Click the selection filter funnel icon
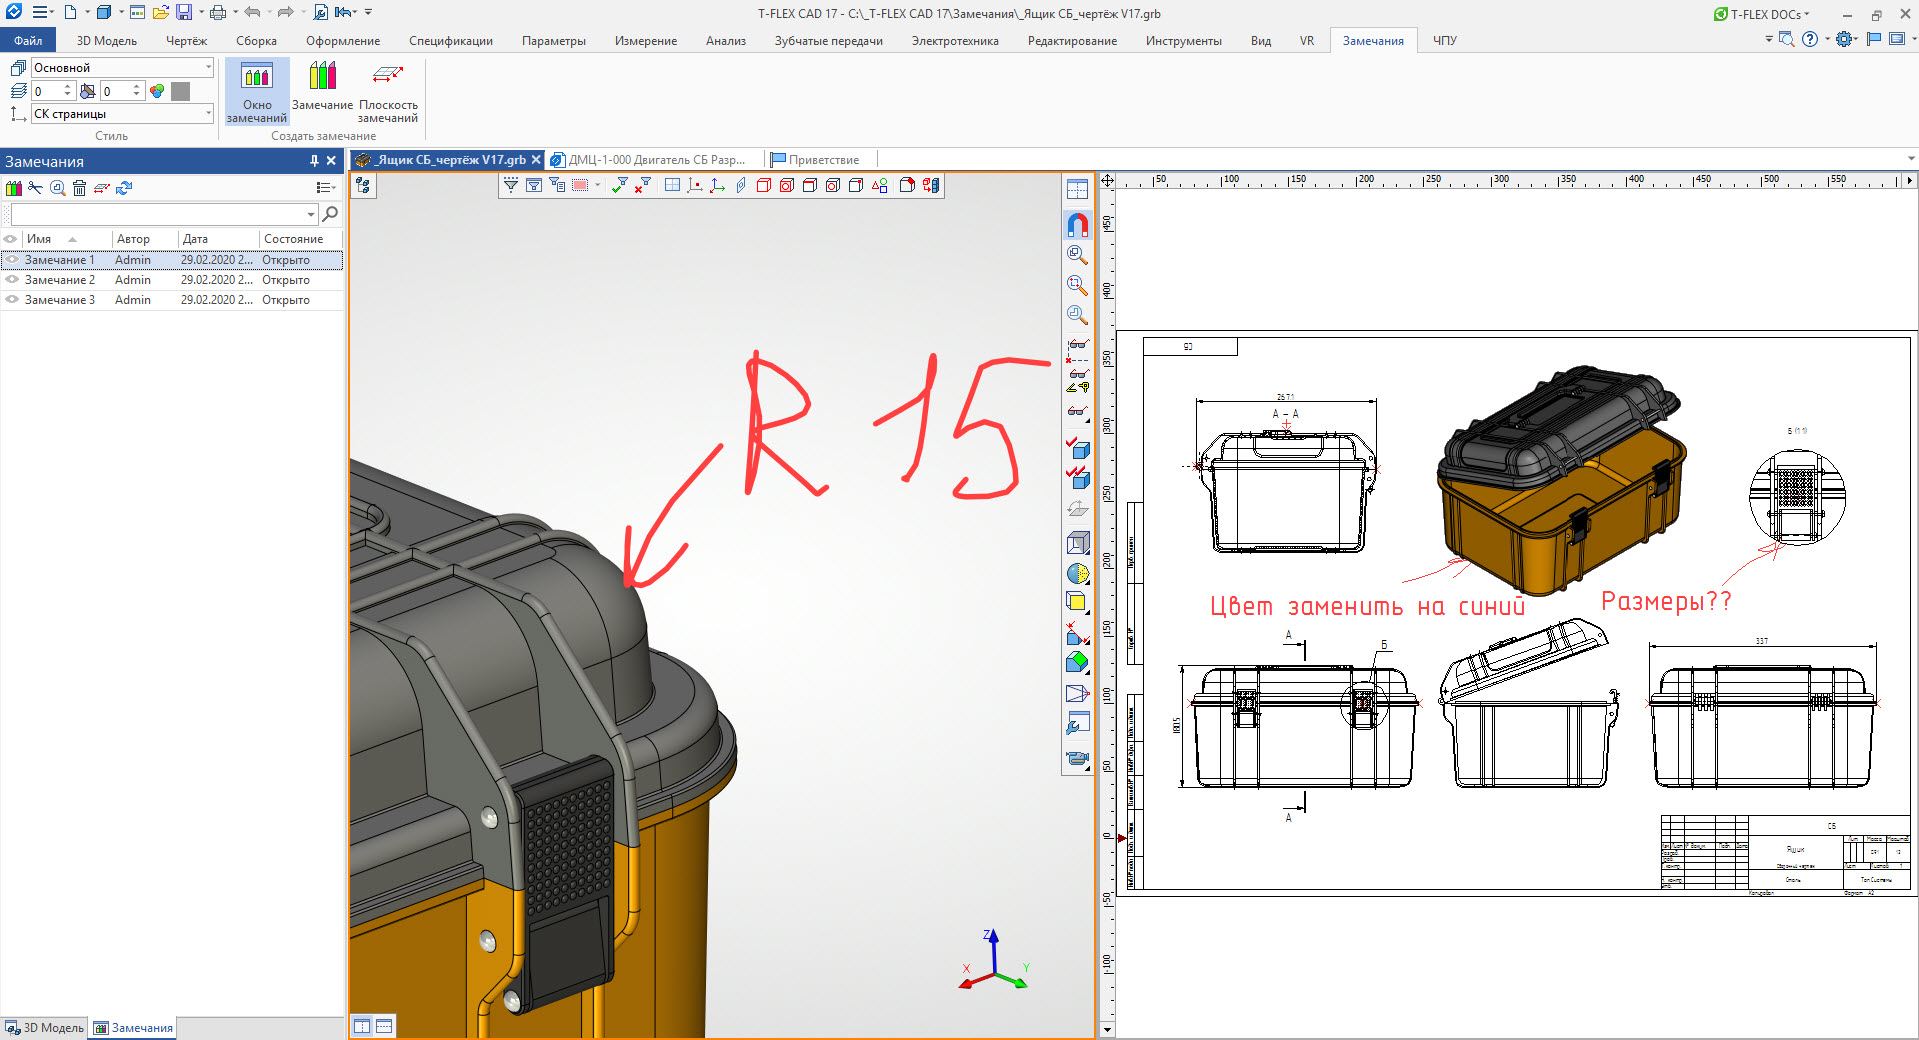The image size is (1919, 1040). [x=511, y=185]
